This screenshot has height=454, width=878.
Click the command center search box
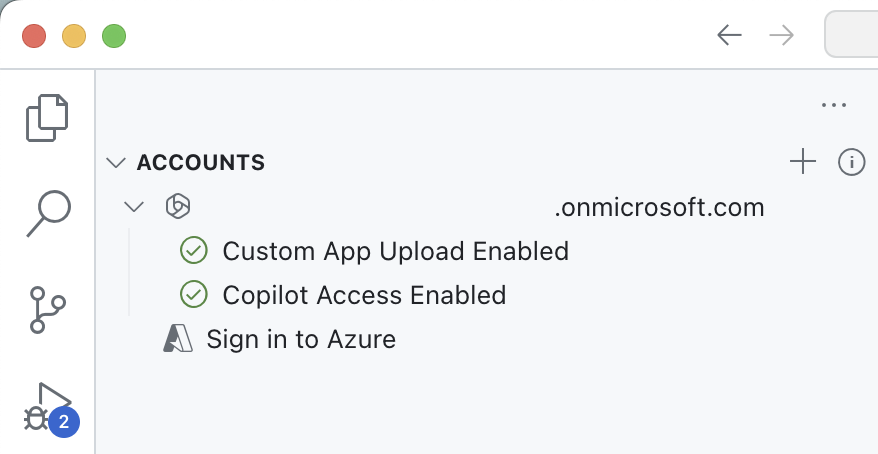click(x=852, y=36)
